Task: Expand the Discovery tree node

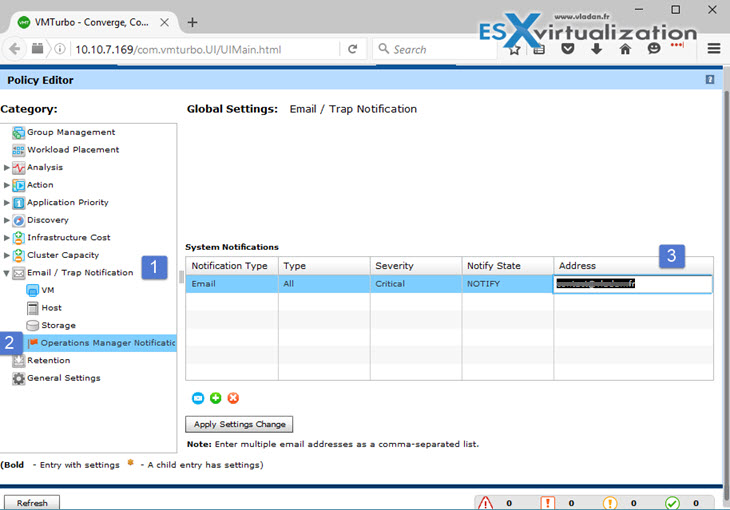Action: (x=7, y=220)
